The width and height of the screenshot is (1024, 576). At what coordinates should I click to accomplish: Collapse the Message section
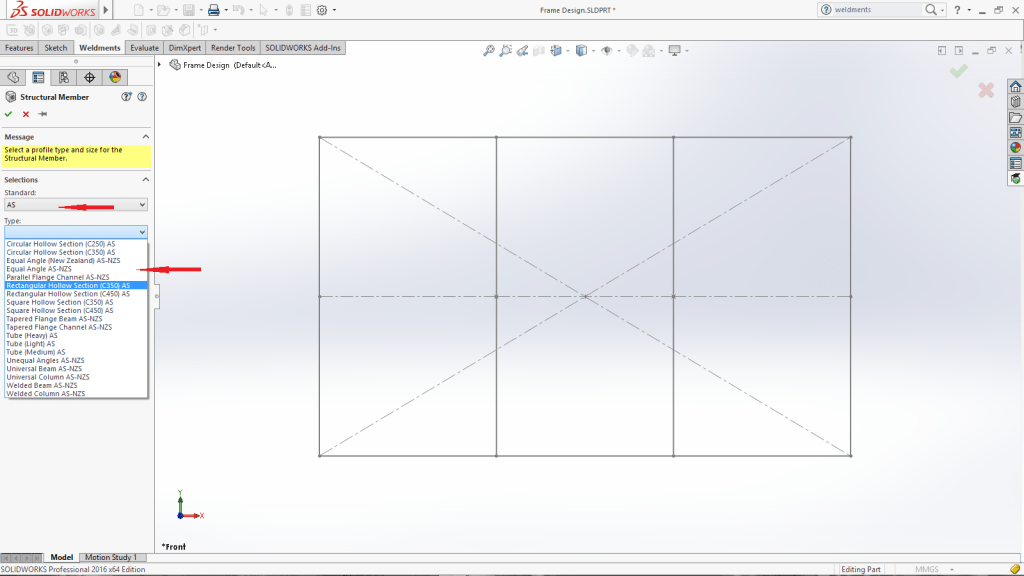[146, 137]
